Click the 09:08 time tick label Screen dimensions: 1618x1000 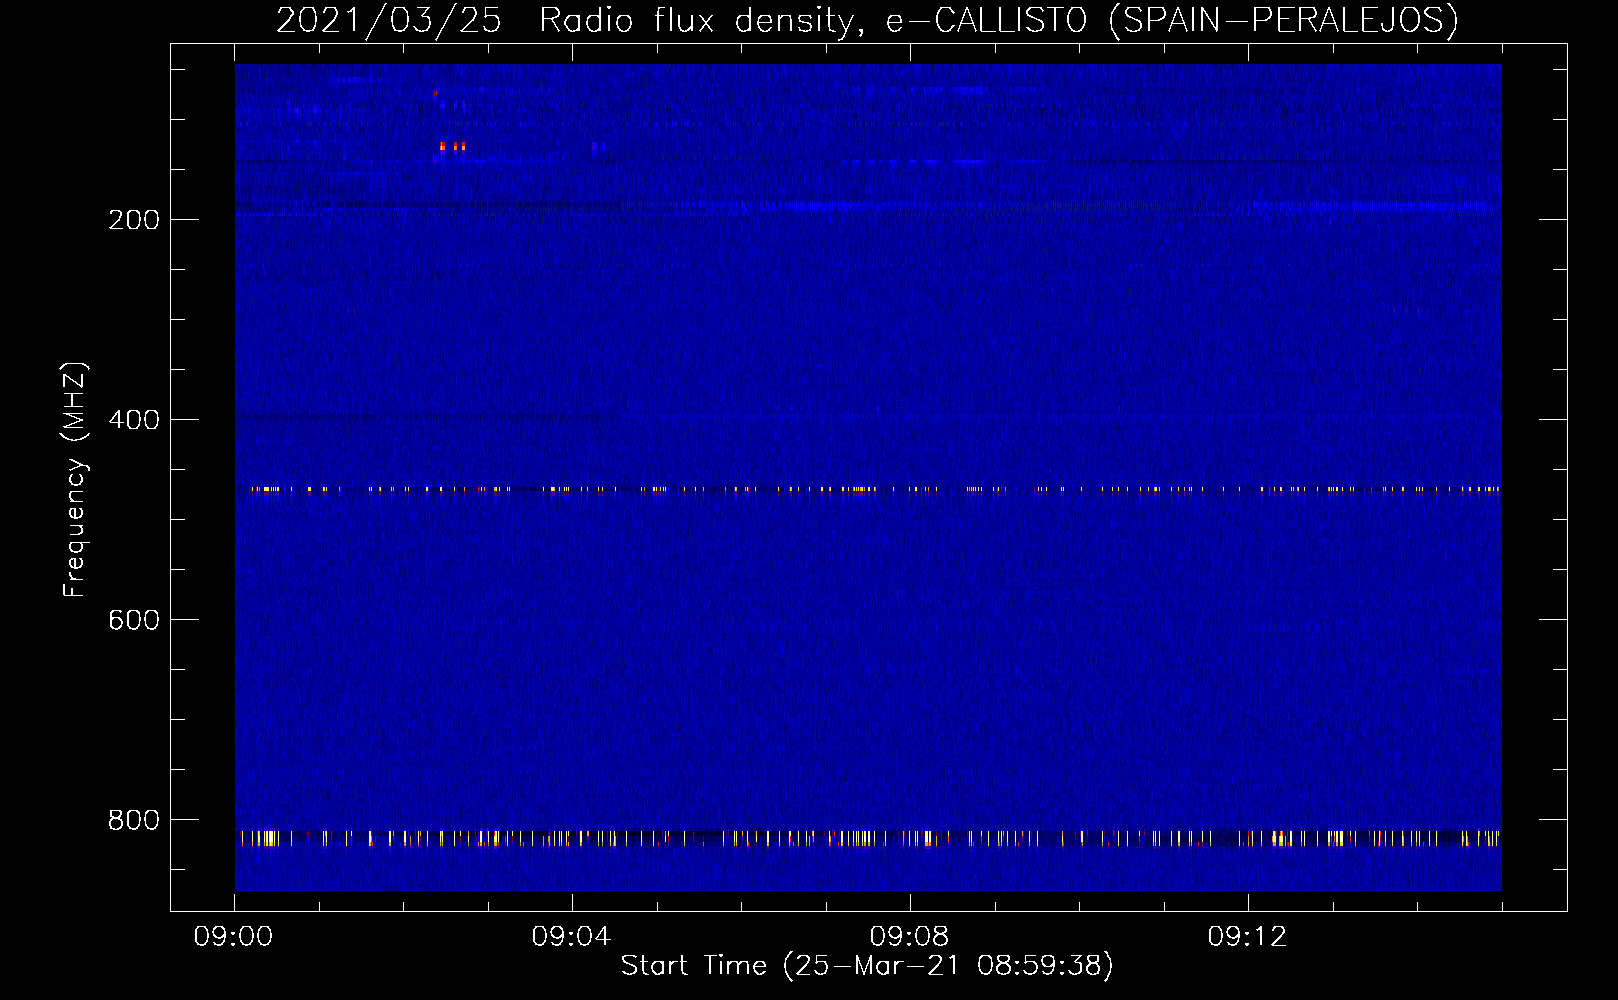coord(909,937)
